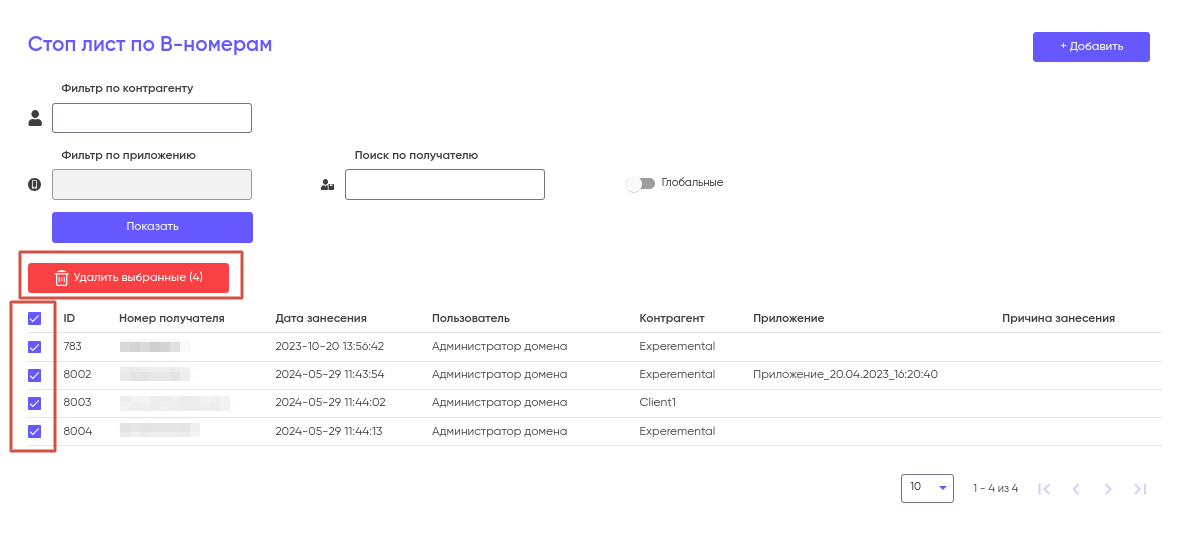1192x543 pixels.
Task: Go to the last page
Action: point(1140,489)
